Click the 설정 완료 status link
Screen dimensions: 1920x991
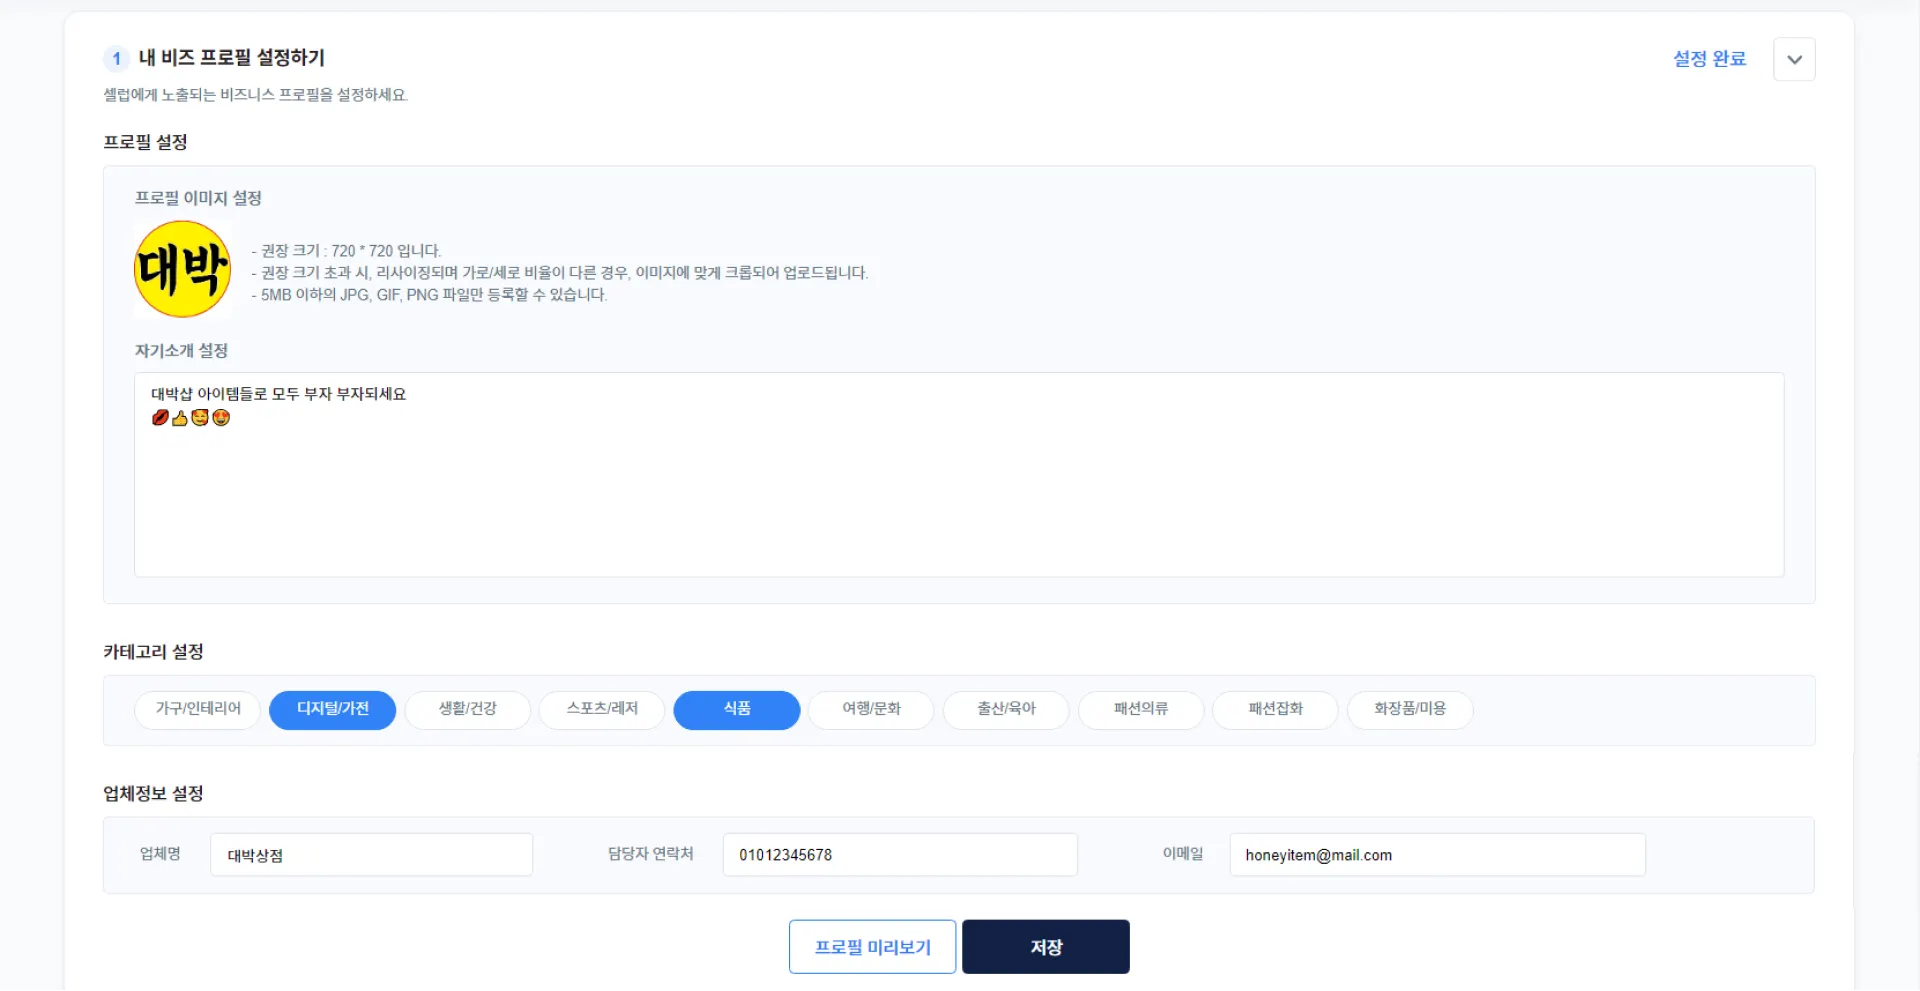click(x=1709, y=59)
